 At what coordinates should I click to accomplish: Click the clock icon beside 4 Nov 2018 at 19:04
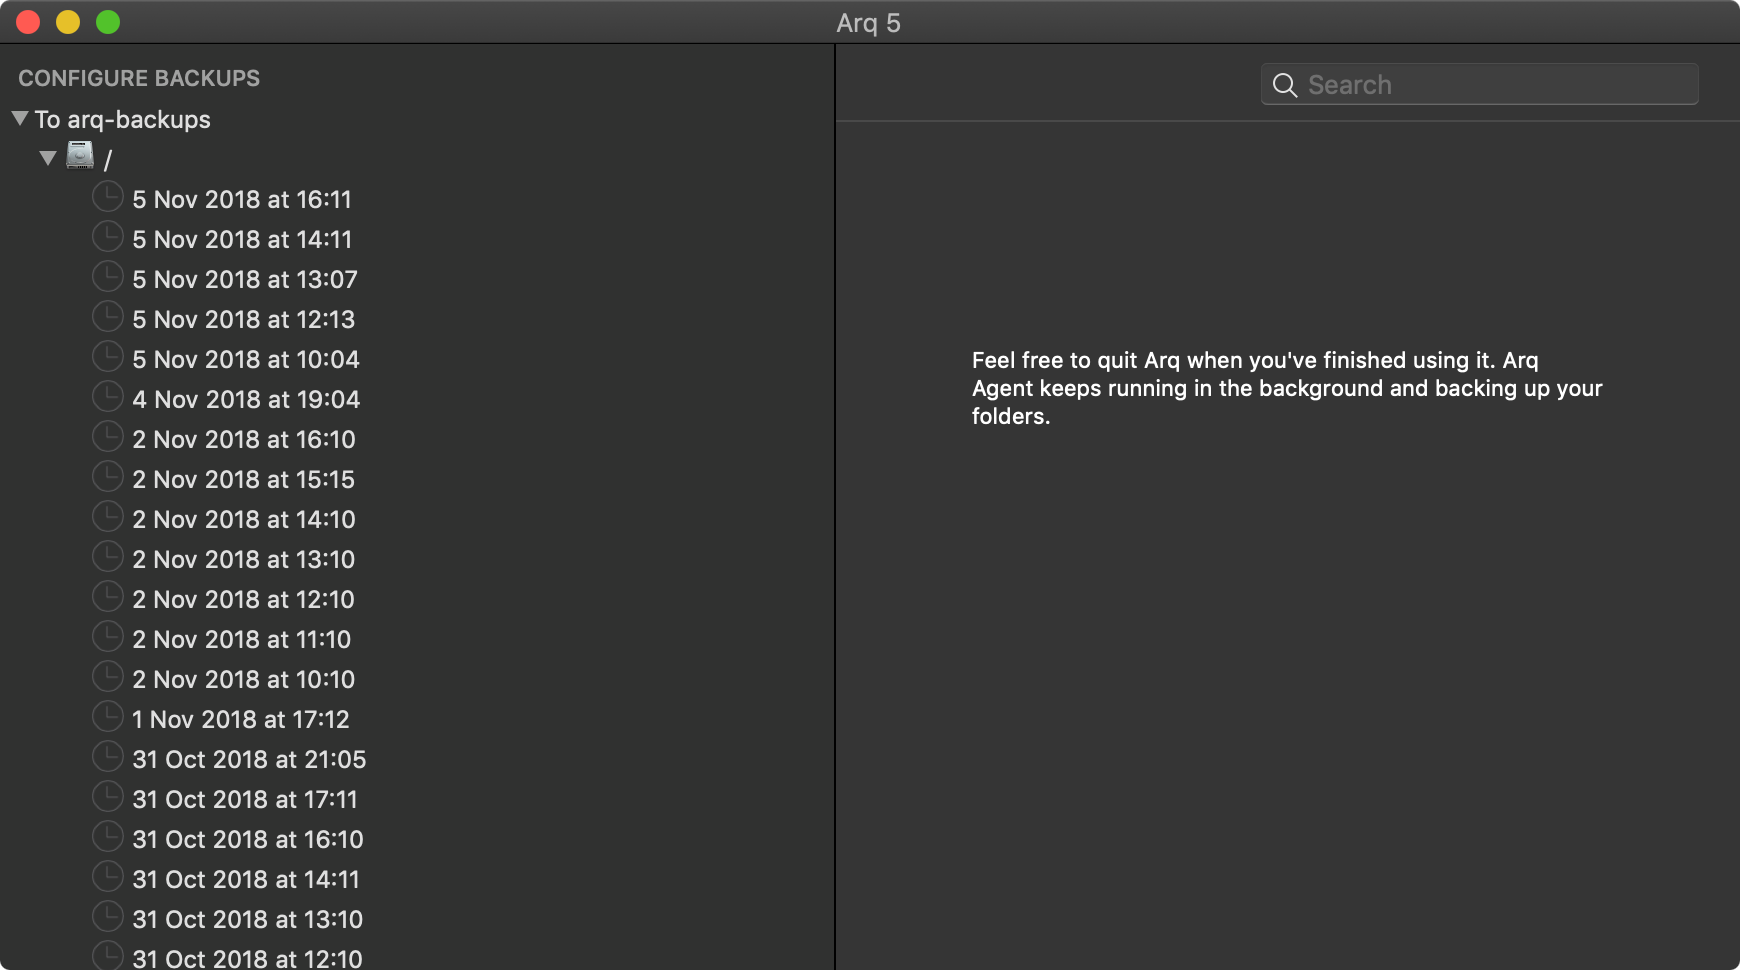108,397
